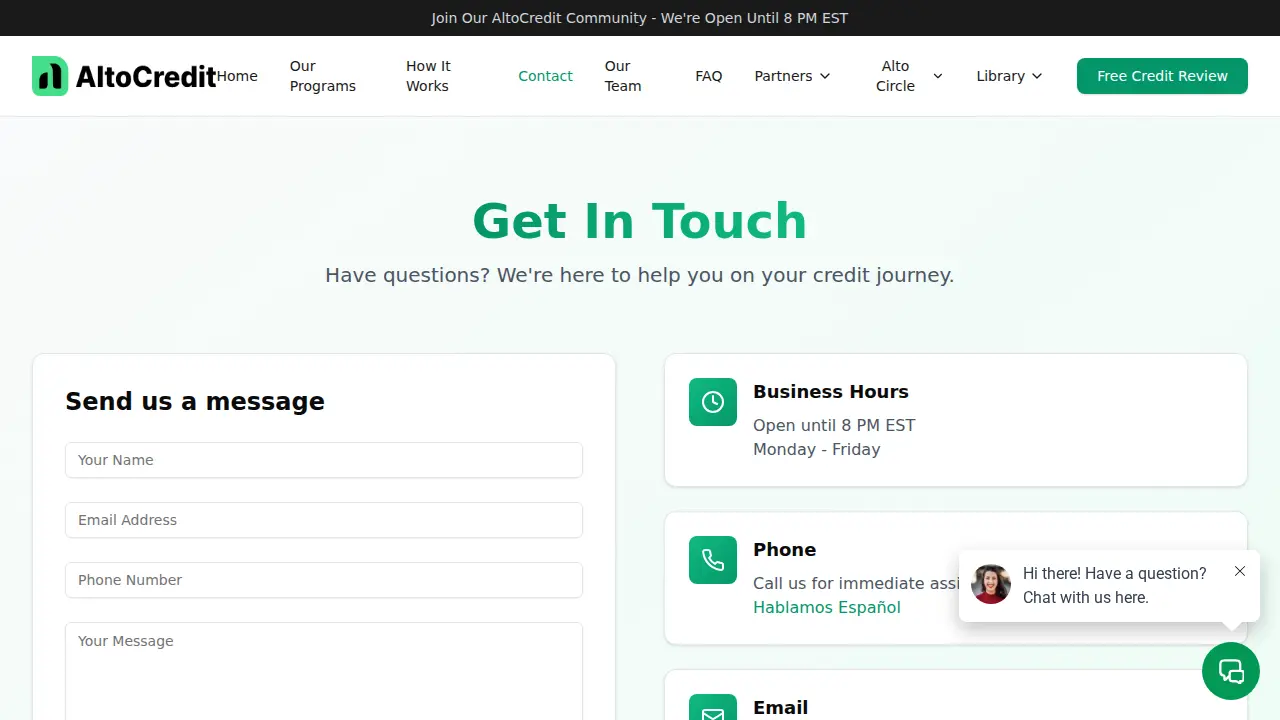Screen dimensions: 1280x720
Task: Click the Phone Number input field
Action: pos(324,580)
